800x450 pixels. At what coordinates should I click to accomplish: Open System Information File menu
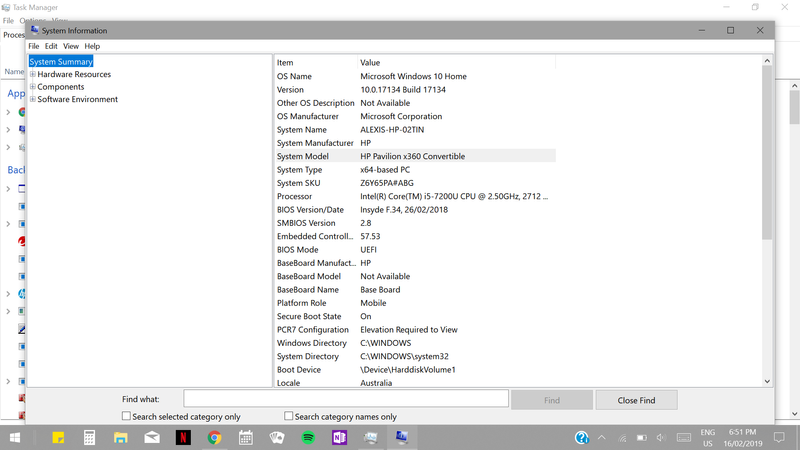click(34, 46)
